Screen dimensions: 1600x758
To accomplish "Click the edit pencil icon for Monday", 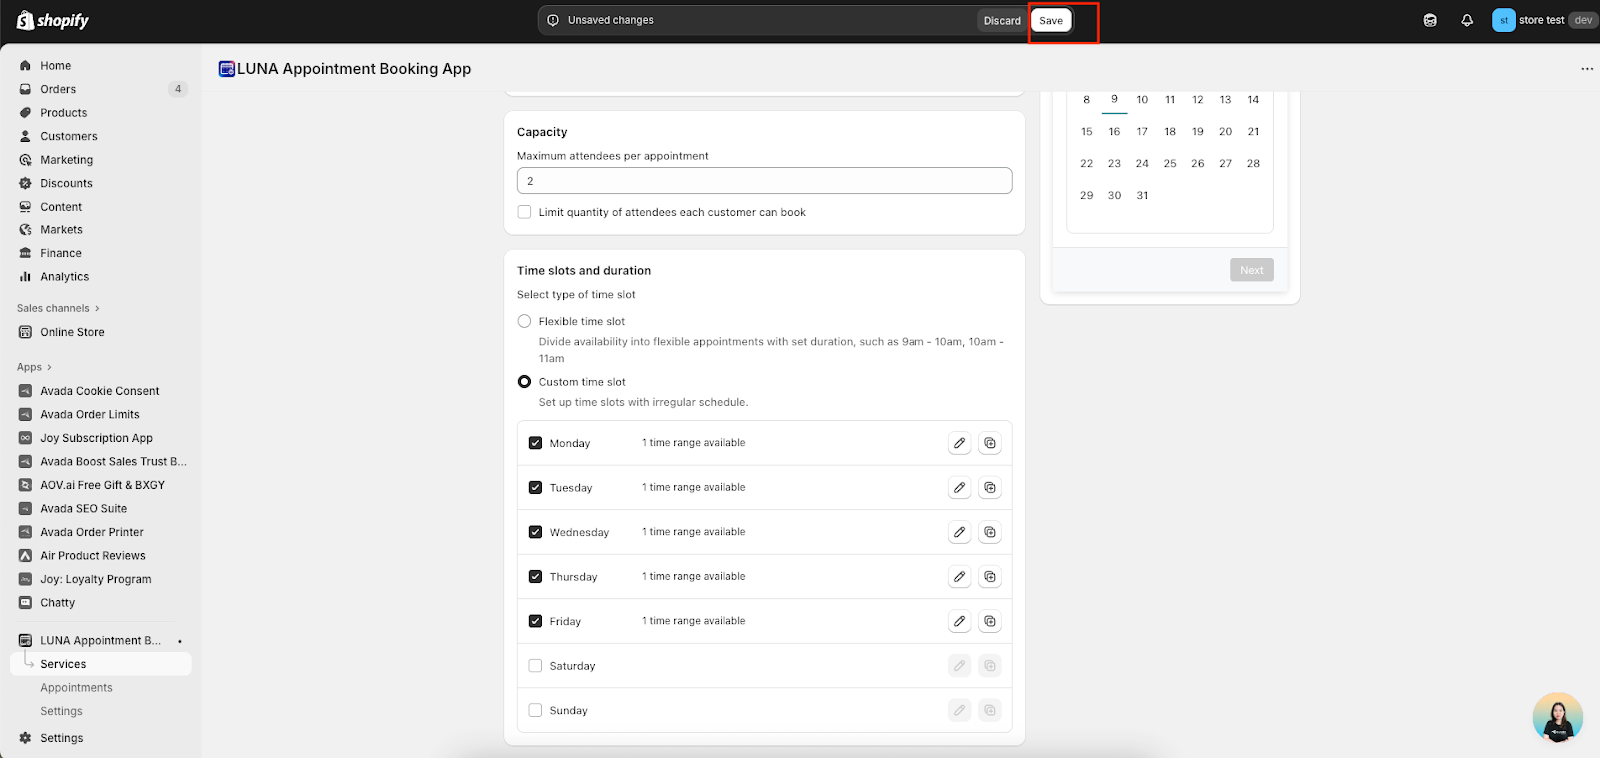I will pos(959,443).
